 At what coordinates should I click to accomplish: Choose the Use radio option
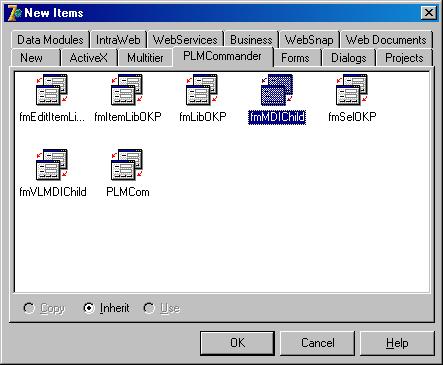[x=149, y=308]
